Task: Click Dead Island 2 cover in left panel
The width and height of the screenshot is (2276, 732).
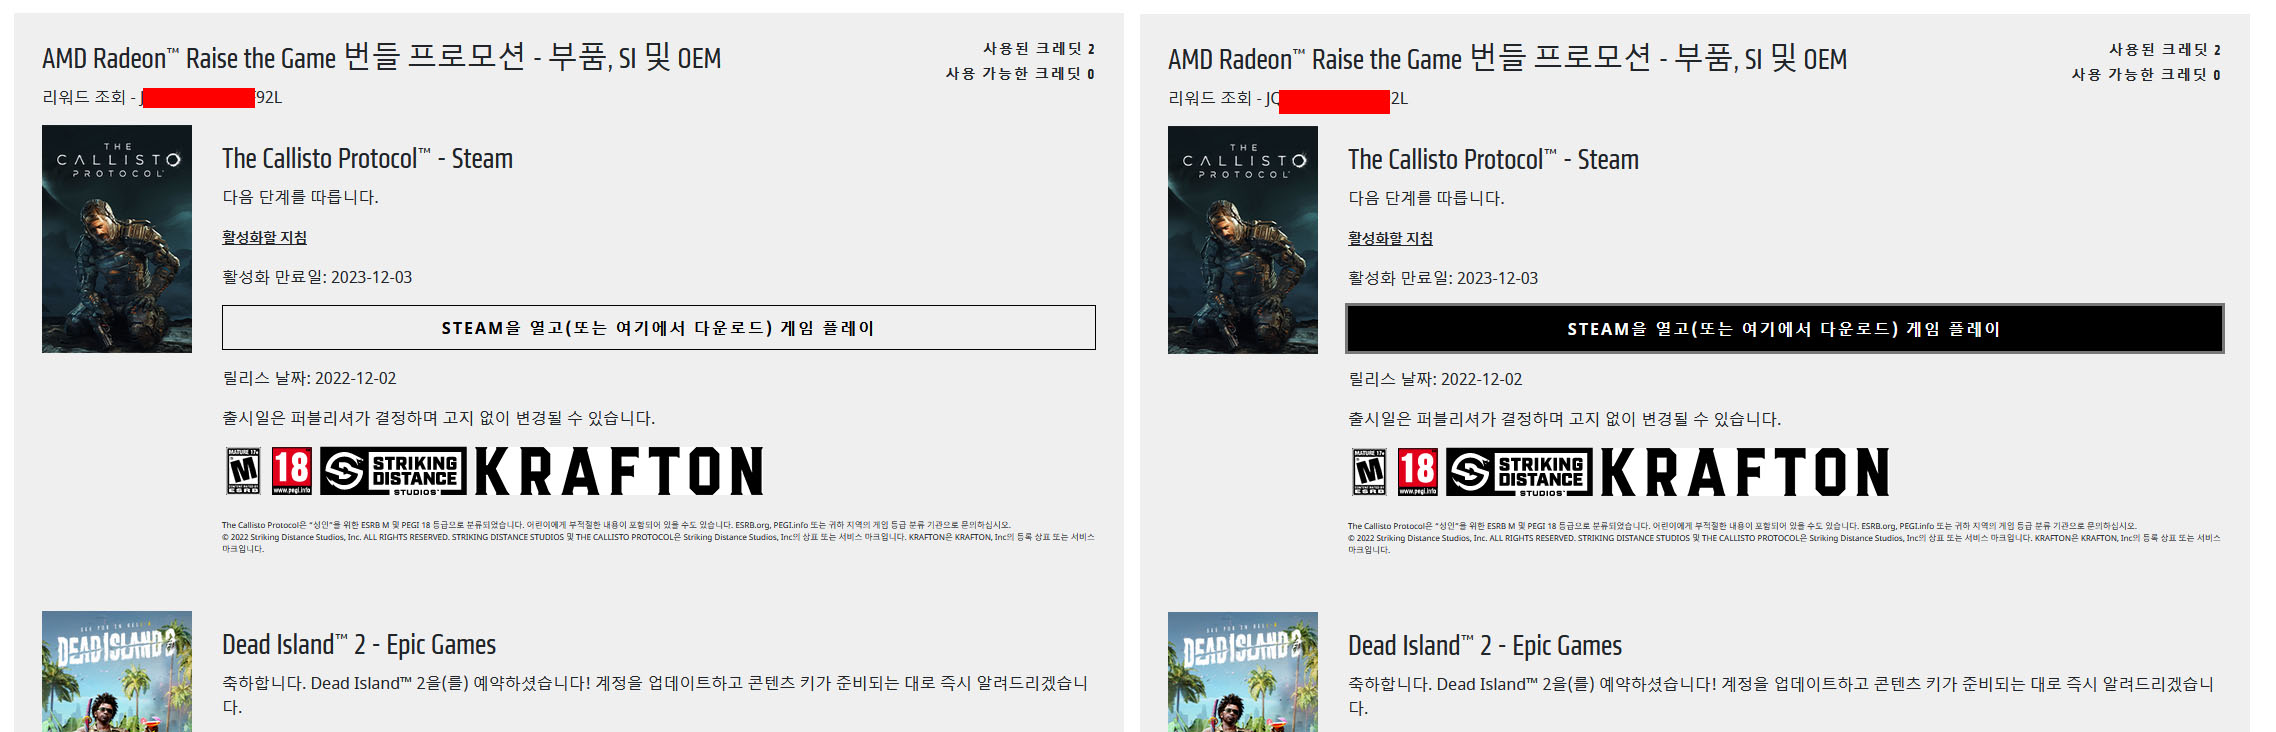Action: [117, 671]
